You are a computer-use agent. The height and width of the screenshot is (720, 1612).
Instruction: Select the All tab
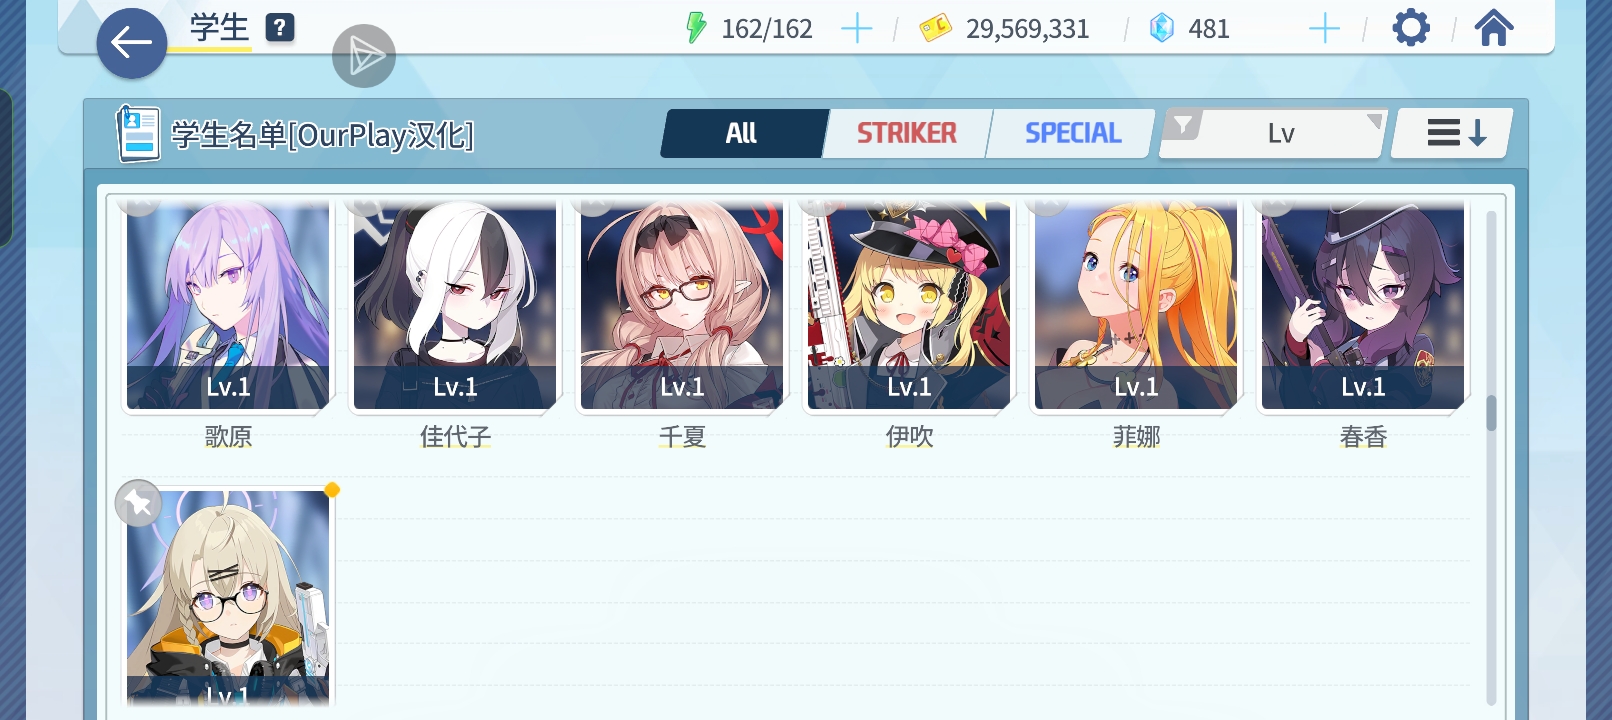(743, 133)
